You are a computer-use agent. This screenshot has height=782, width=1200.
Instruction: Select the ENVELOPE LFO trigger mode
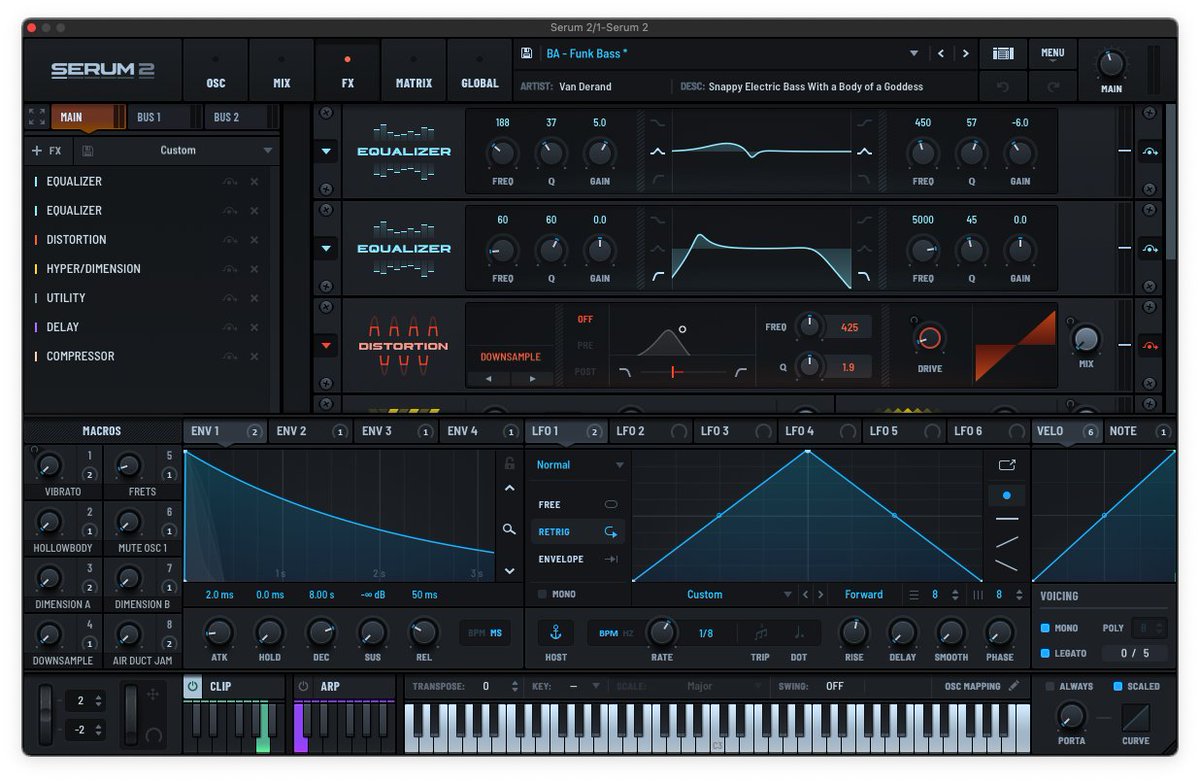click(x=578, y=559)
